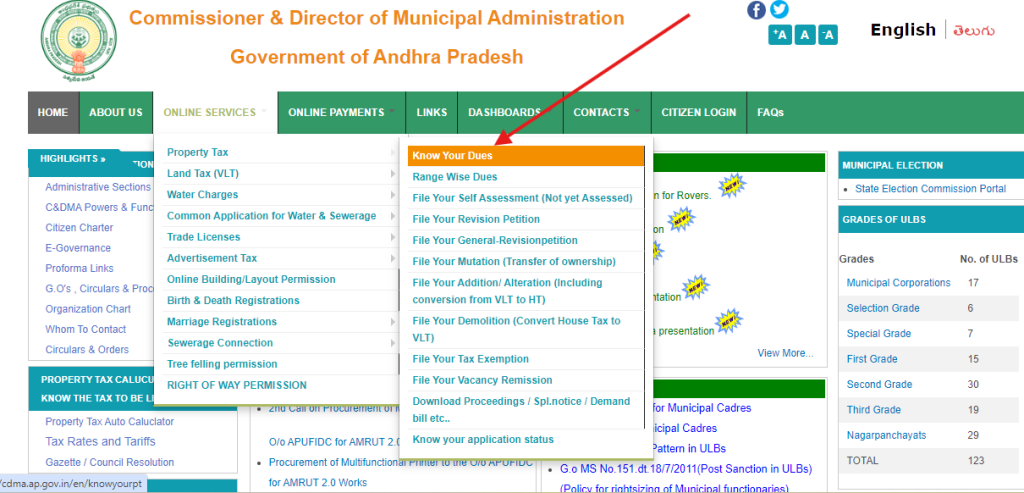Select English language option
1024x493 pixels.
coord(902,30)
